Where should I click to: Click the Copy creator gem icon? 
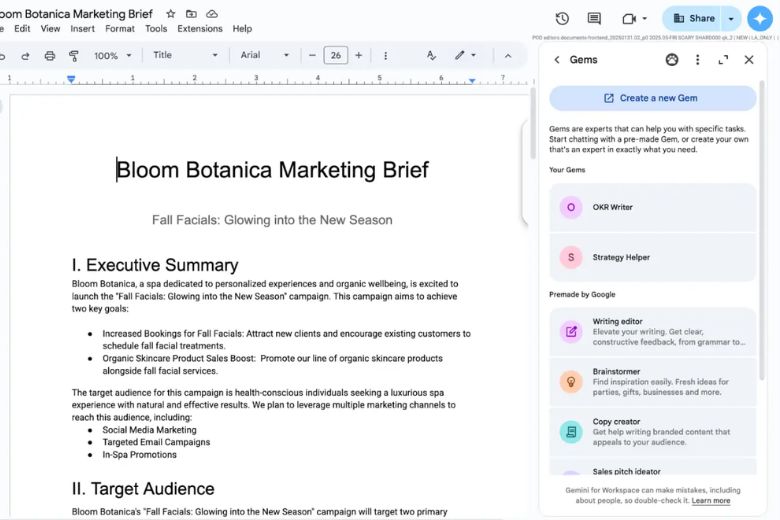pos(571,431)
